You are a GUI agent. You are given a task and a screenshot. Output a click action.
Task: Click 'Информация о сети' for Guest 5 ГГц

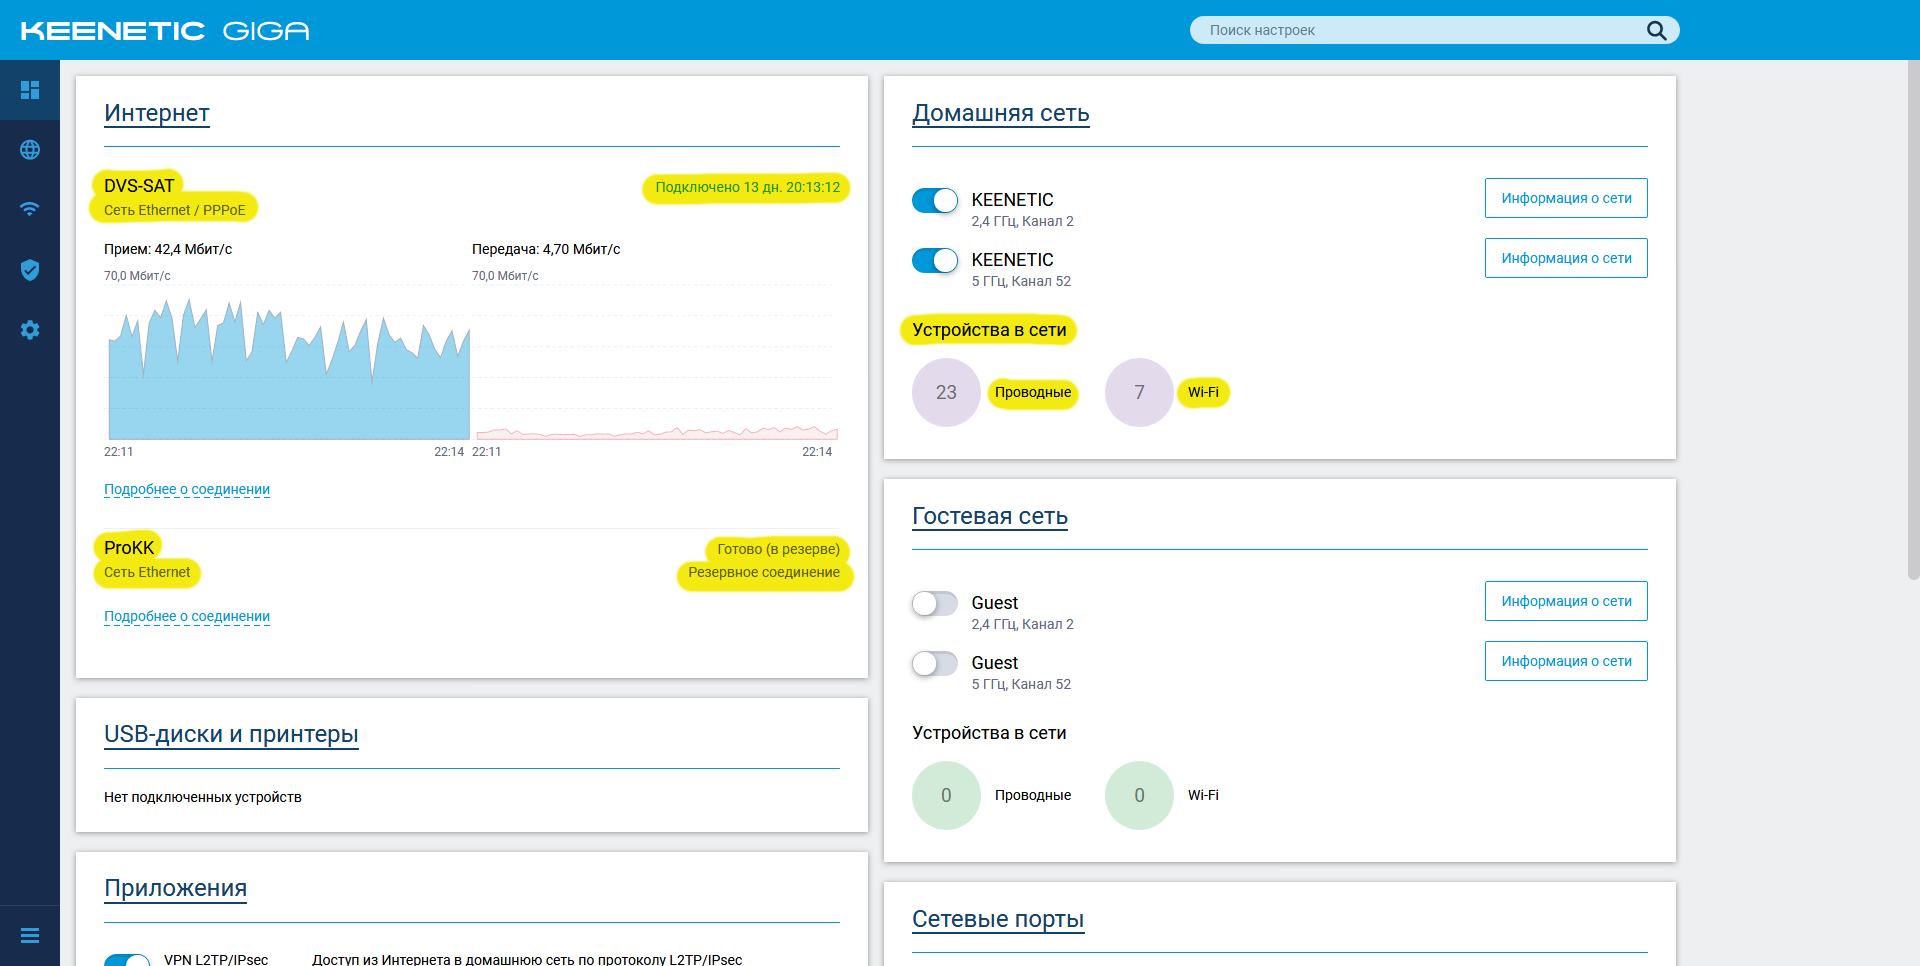click(1565, 661)
